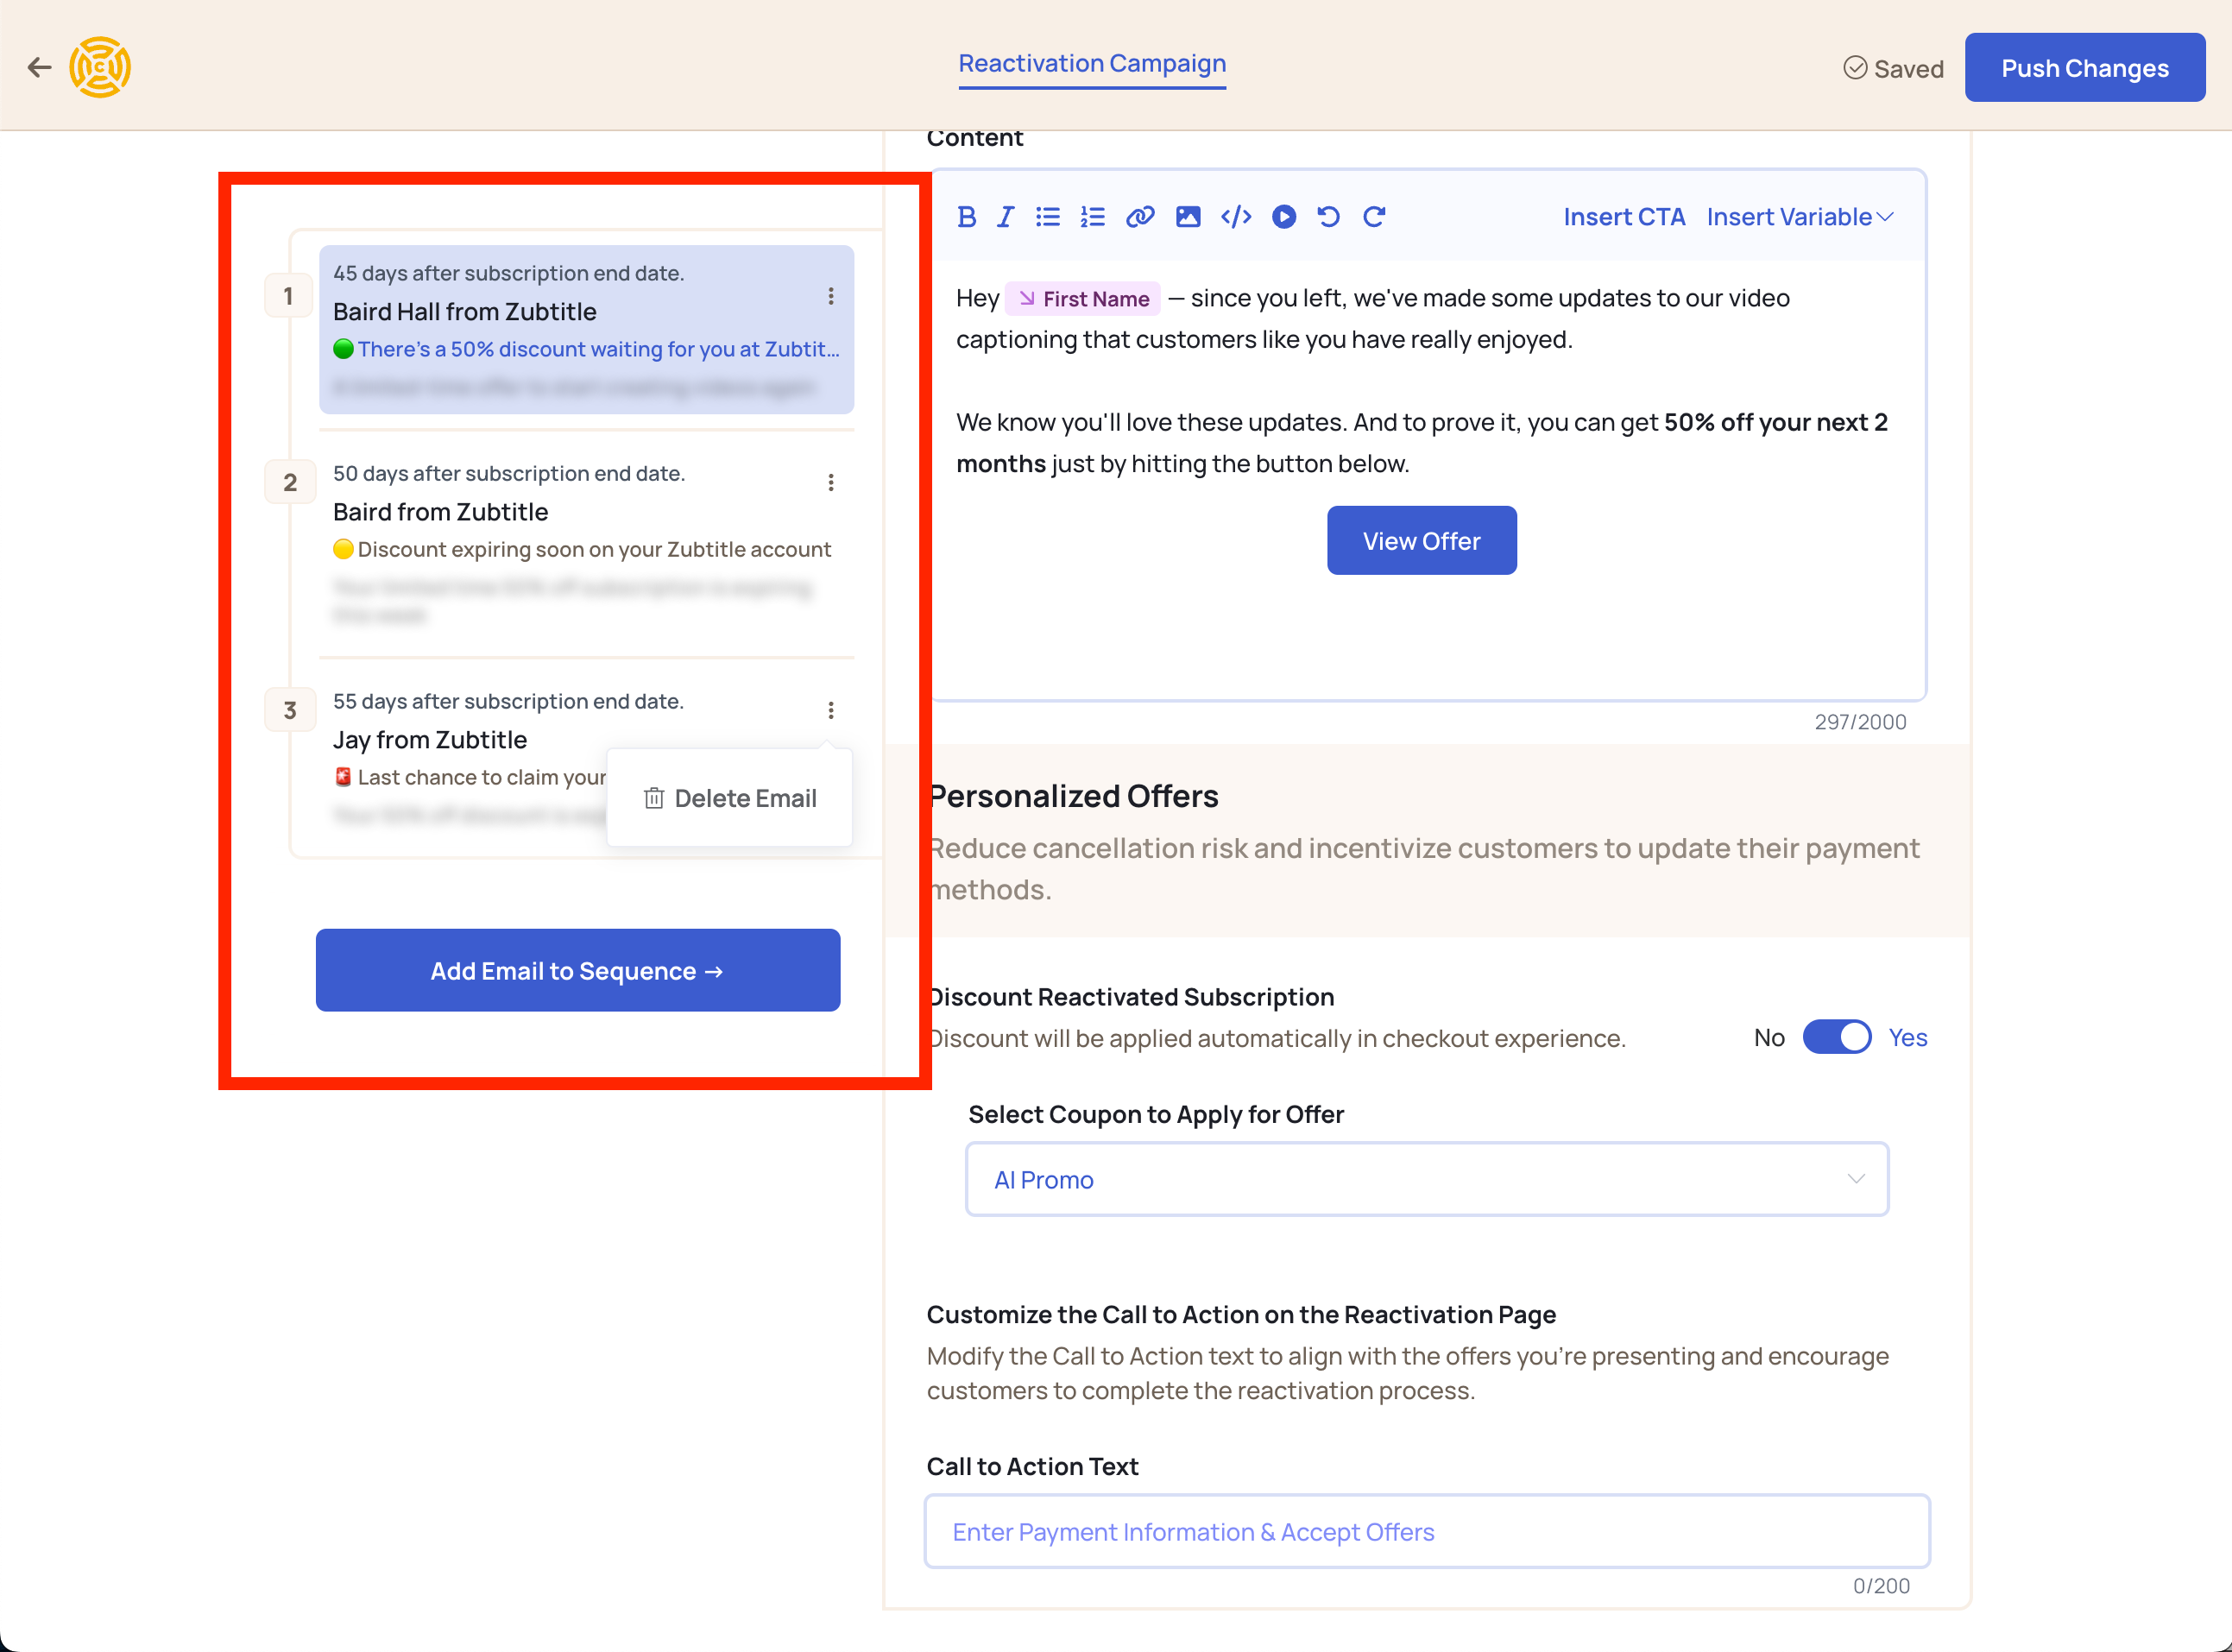This screenshot has height=1652, width=2232.
Task: Open options menu for the first sequence email
Action: pos(830,296)
